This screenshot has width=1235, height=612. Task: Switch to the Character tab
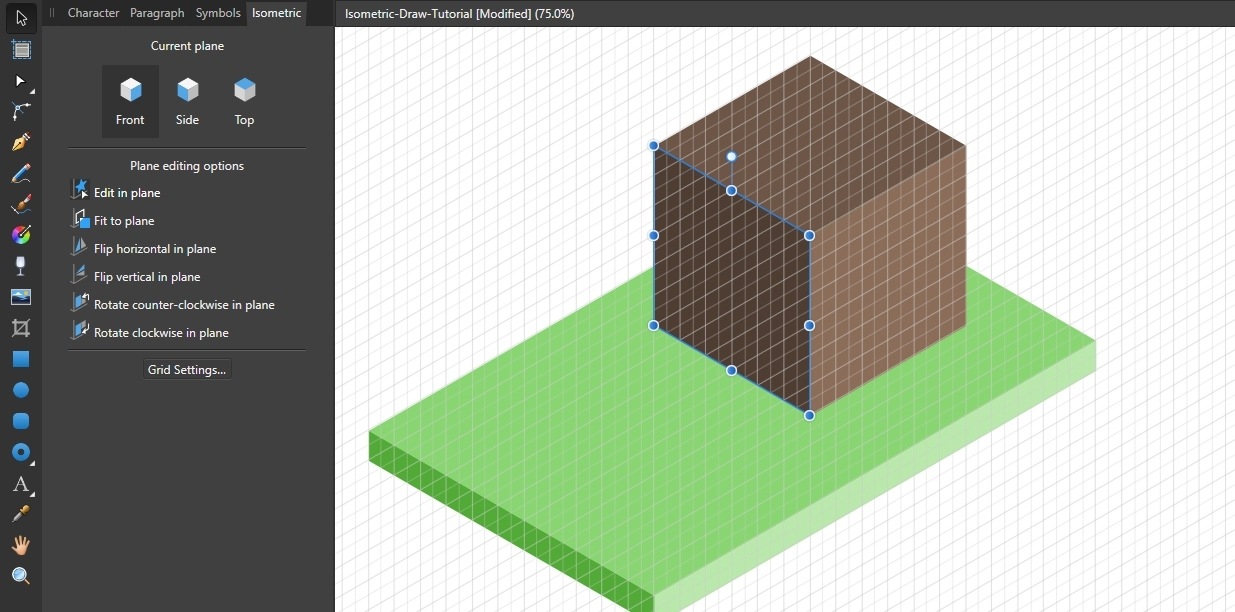click(93, 13)
